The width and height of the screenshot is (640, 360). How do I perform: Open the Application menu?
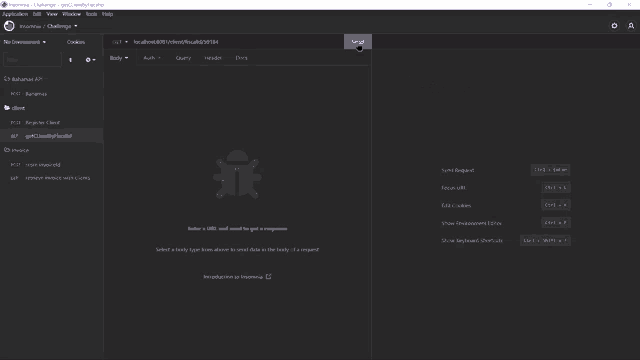[x=15, y=14]
